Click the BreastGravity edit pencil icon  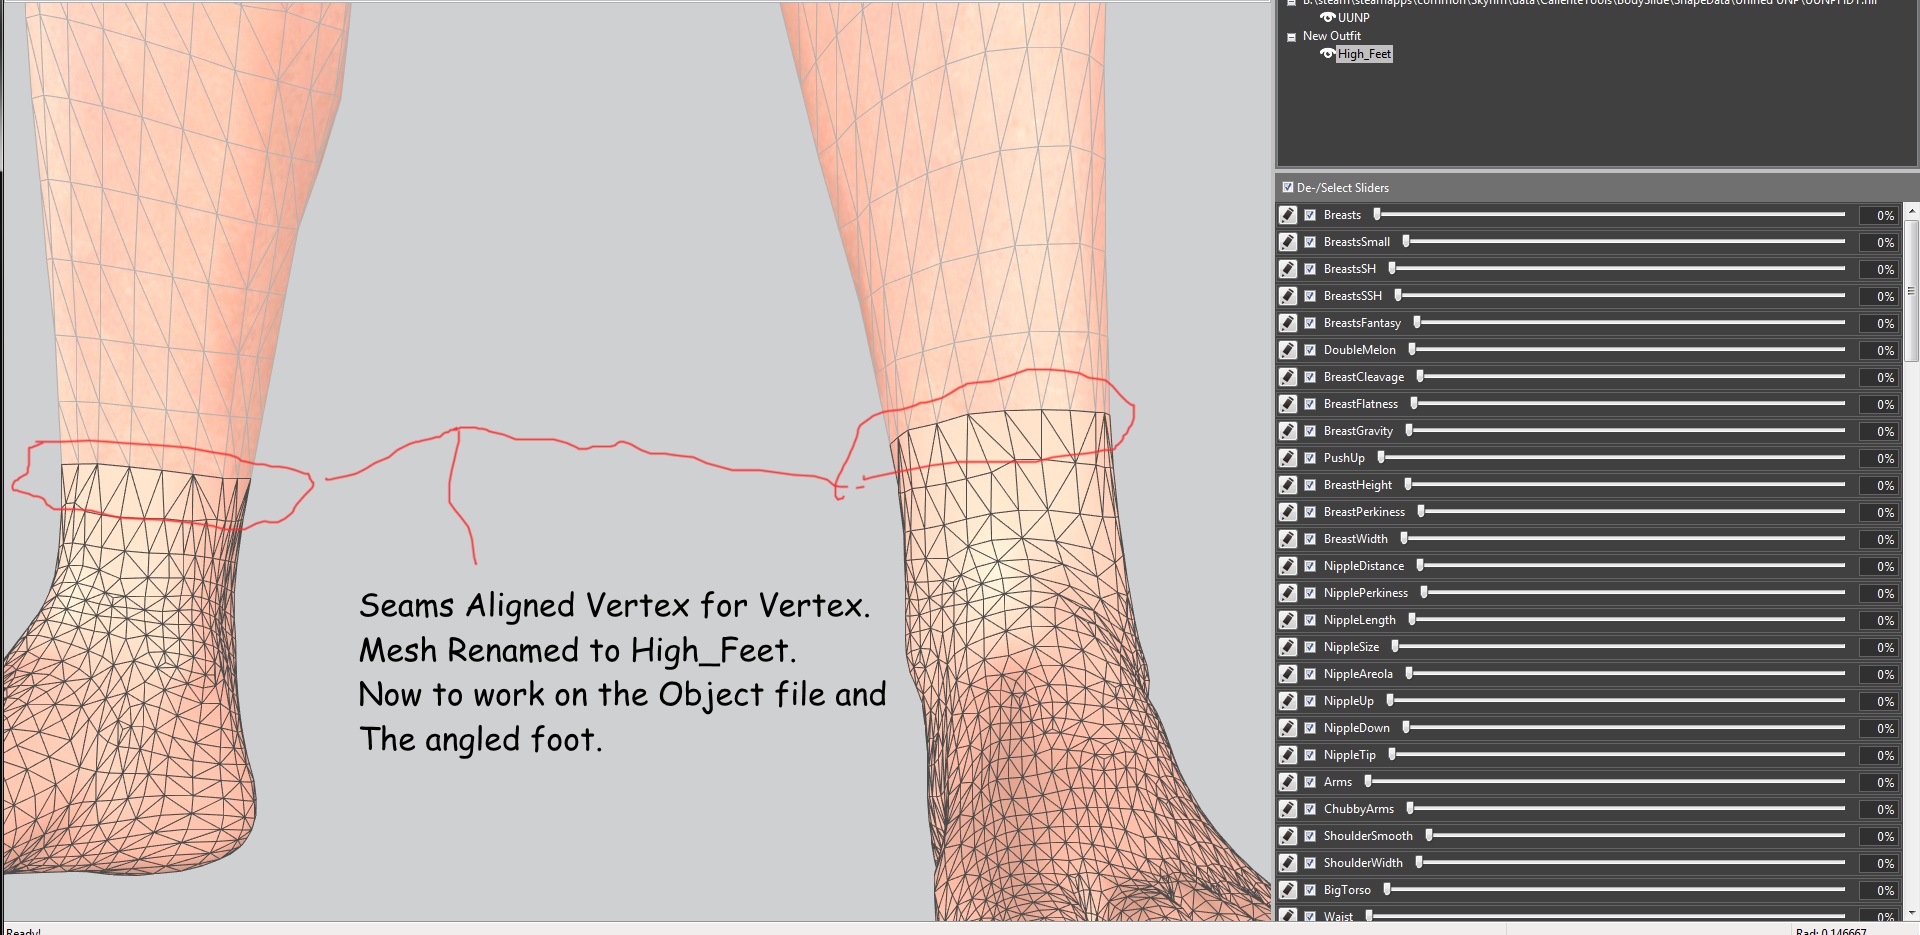(x=1288, y=431)
